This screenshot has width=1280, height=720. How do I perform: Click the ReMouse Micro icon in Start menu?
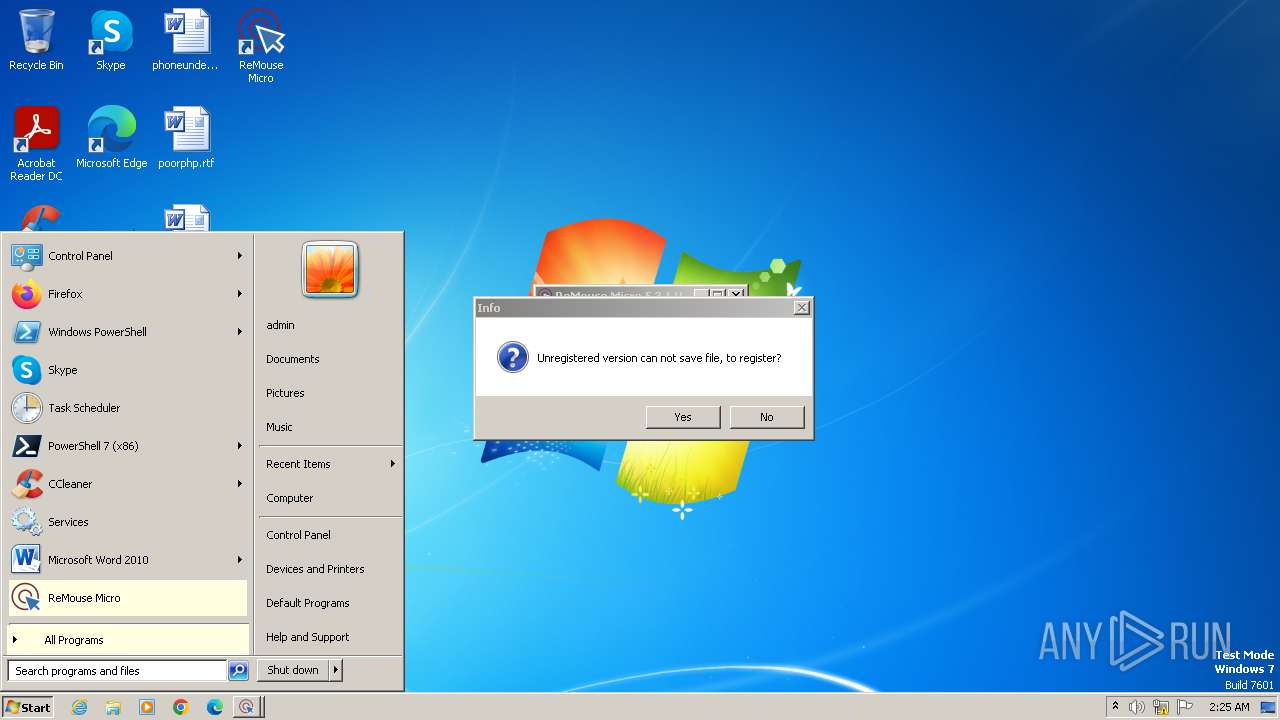click(27, 598)
